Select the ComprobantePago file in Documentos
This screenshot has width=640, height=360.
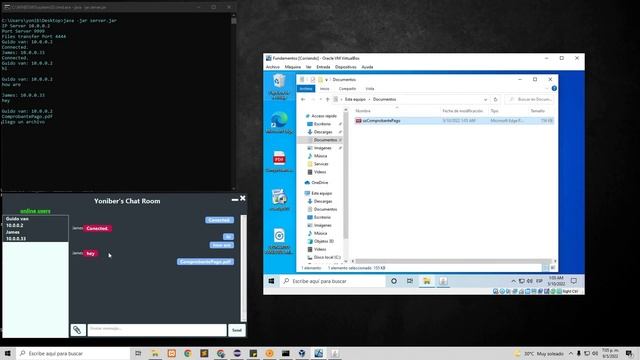(453, 121)
